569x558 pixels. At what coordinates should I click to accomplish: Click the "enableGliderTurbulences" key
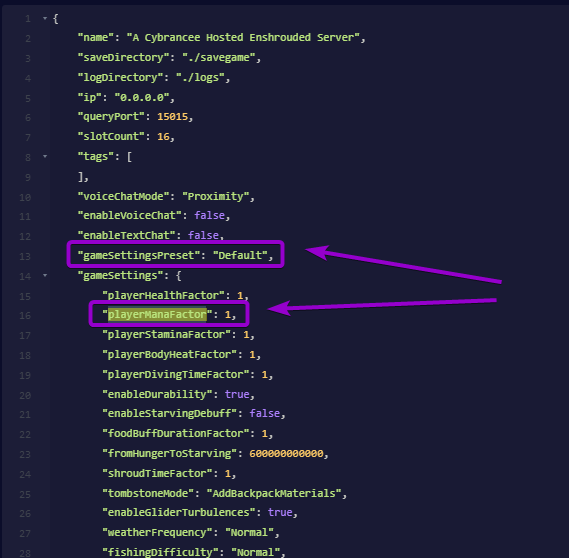[179, 513]
